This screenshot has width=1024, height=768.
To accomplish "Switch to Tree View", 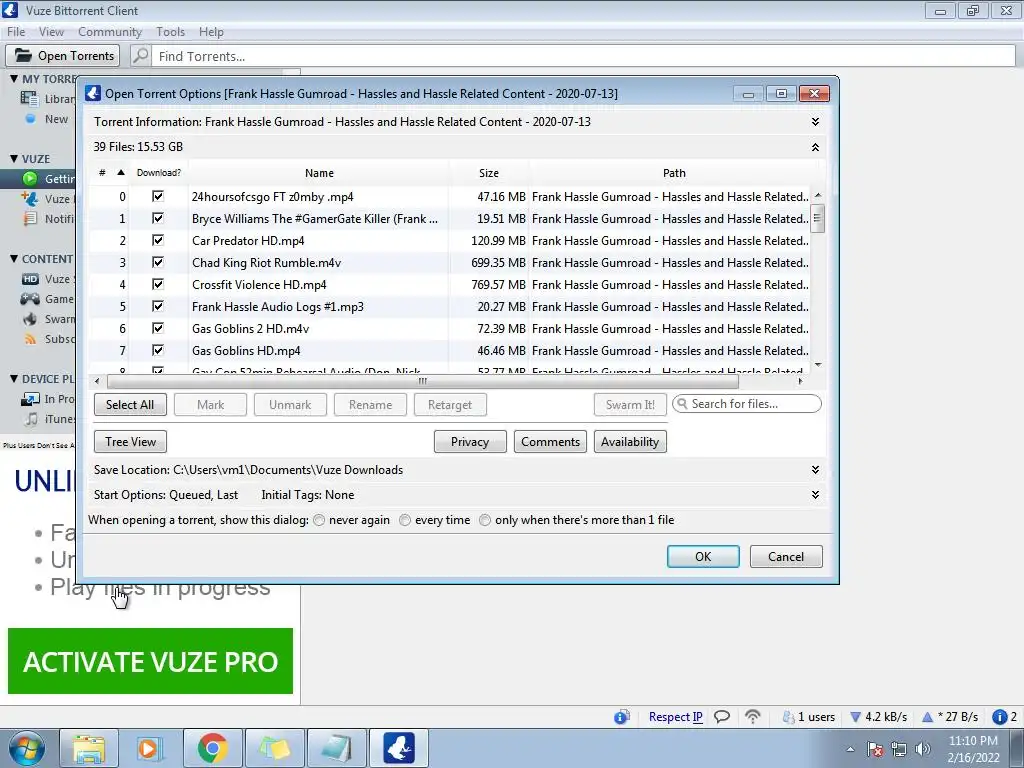I will pos(130,442).
